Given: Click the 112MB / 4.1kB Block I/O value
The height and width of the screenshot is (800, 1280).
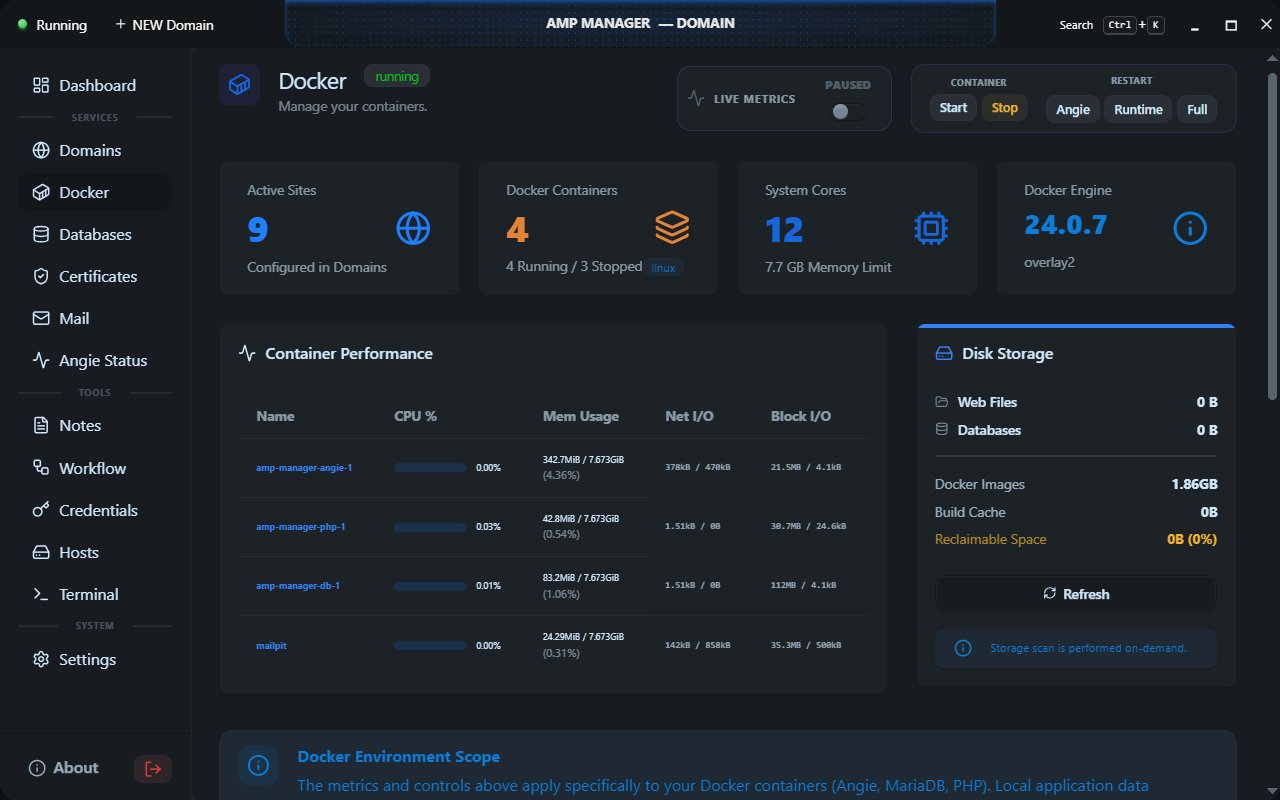Looking at the screenshot, I should tap(804, 585).
